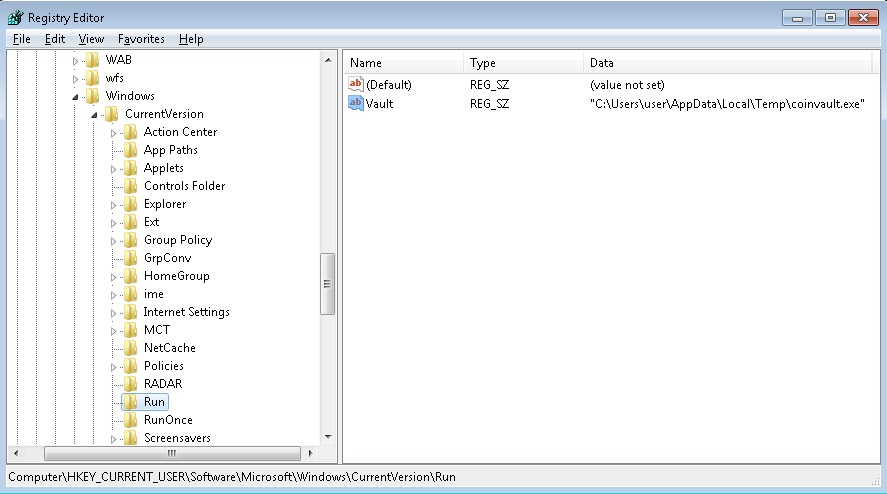Select the Run key label
The image size is (887, 494).
(154, 402)
